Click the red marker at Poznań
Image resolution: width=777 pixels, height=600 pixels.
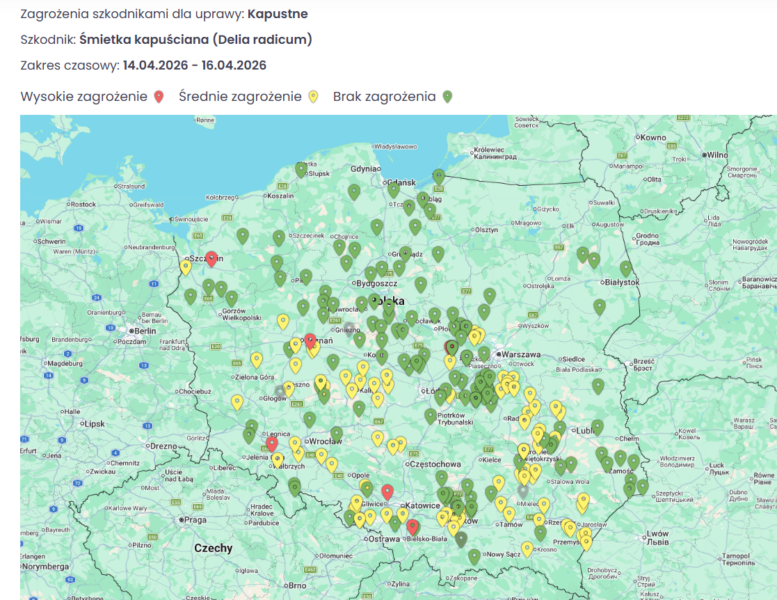pos(310,341)
